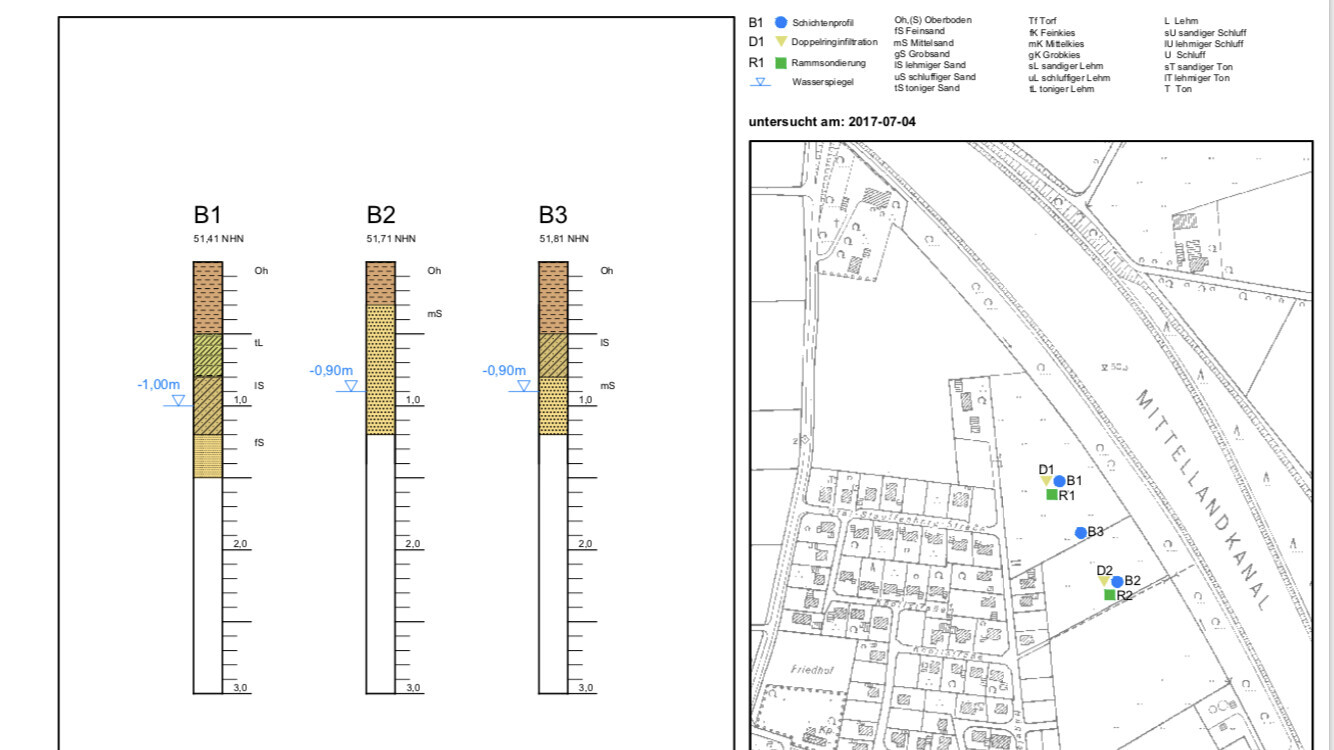This screenshot has width=1334, height=750.
Task: Click the green R2 square on the map
Action: 1109,594
